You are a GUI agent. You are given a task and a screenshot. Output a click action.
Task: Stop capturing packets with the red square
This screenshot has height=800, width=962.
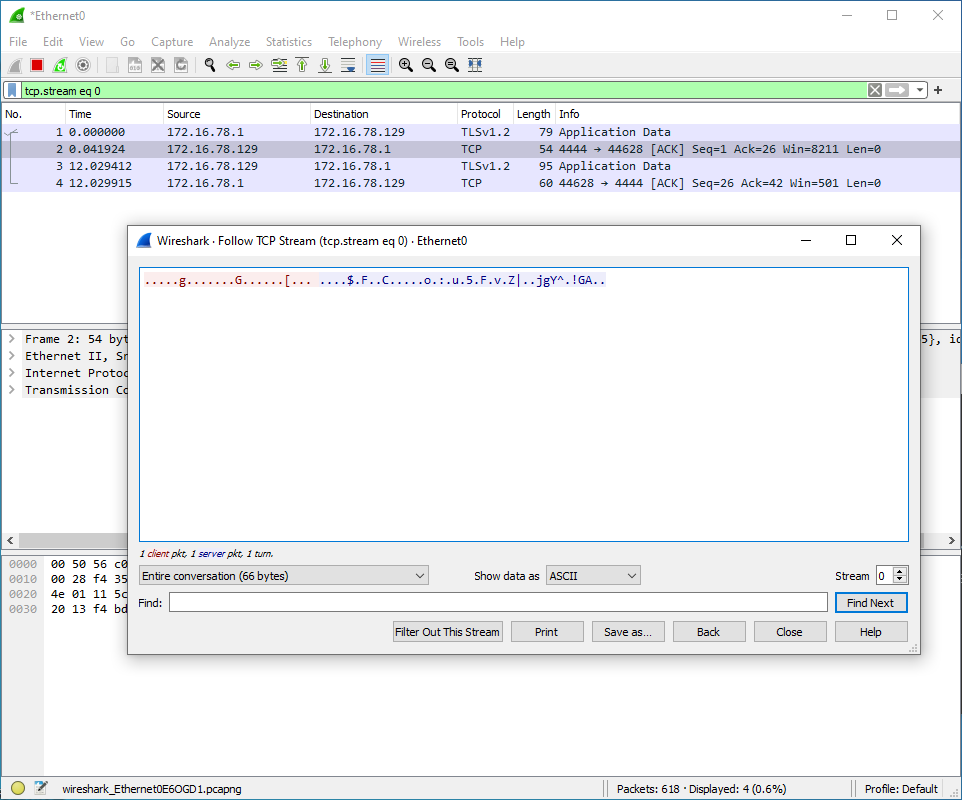pyautogui.click(x=37, y=65)
